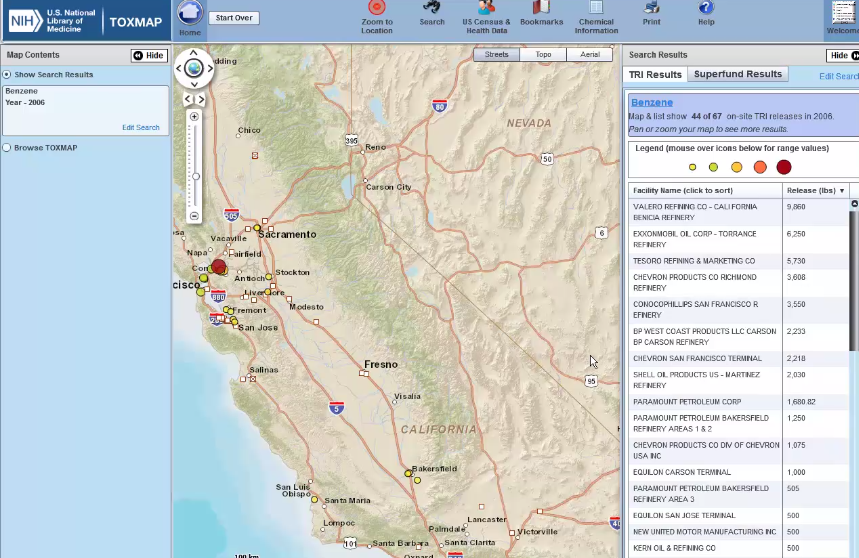Image resolution: width=859 pixels, height=558 pixels.
Task: Switch basemap to Streets
Action: pyautogui.click(x=496, y=54)
